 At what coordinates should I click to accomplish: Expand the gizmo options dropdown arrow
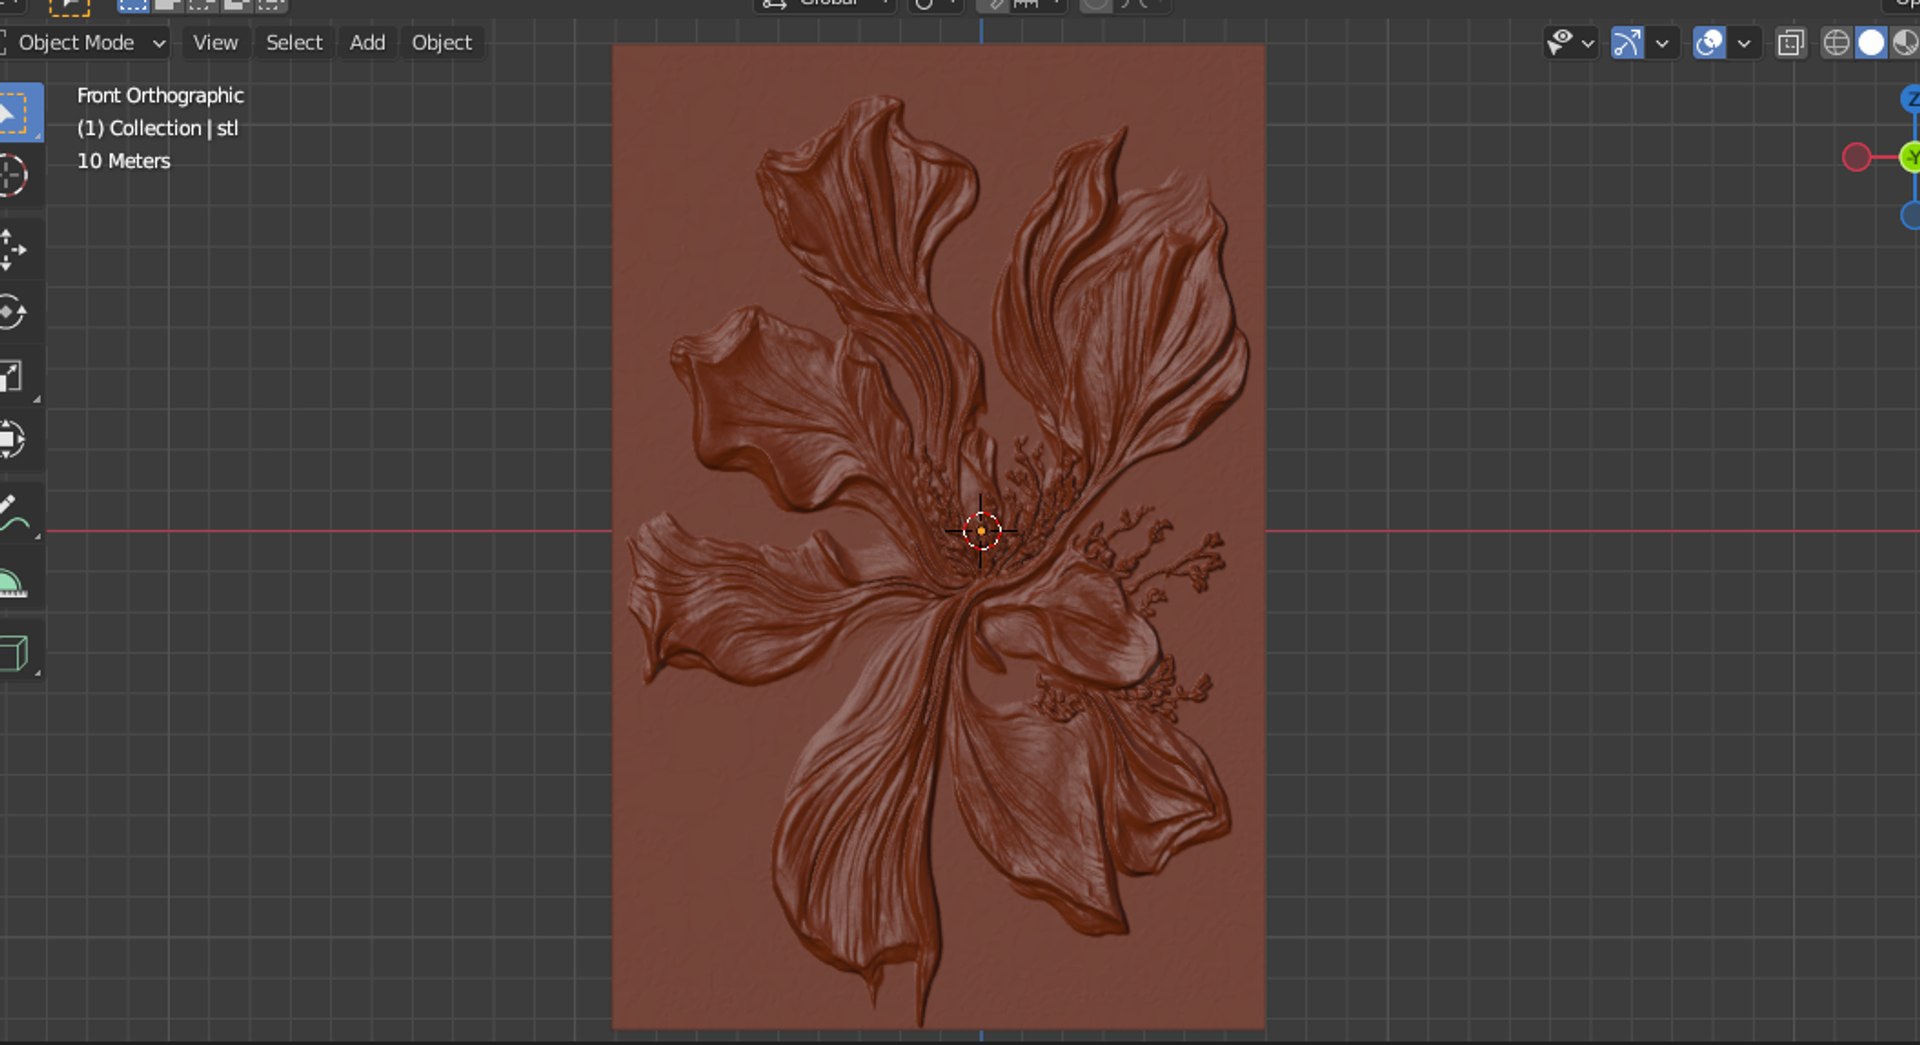coord(1662,43)
